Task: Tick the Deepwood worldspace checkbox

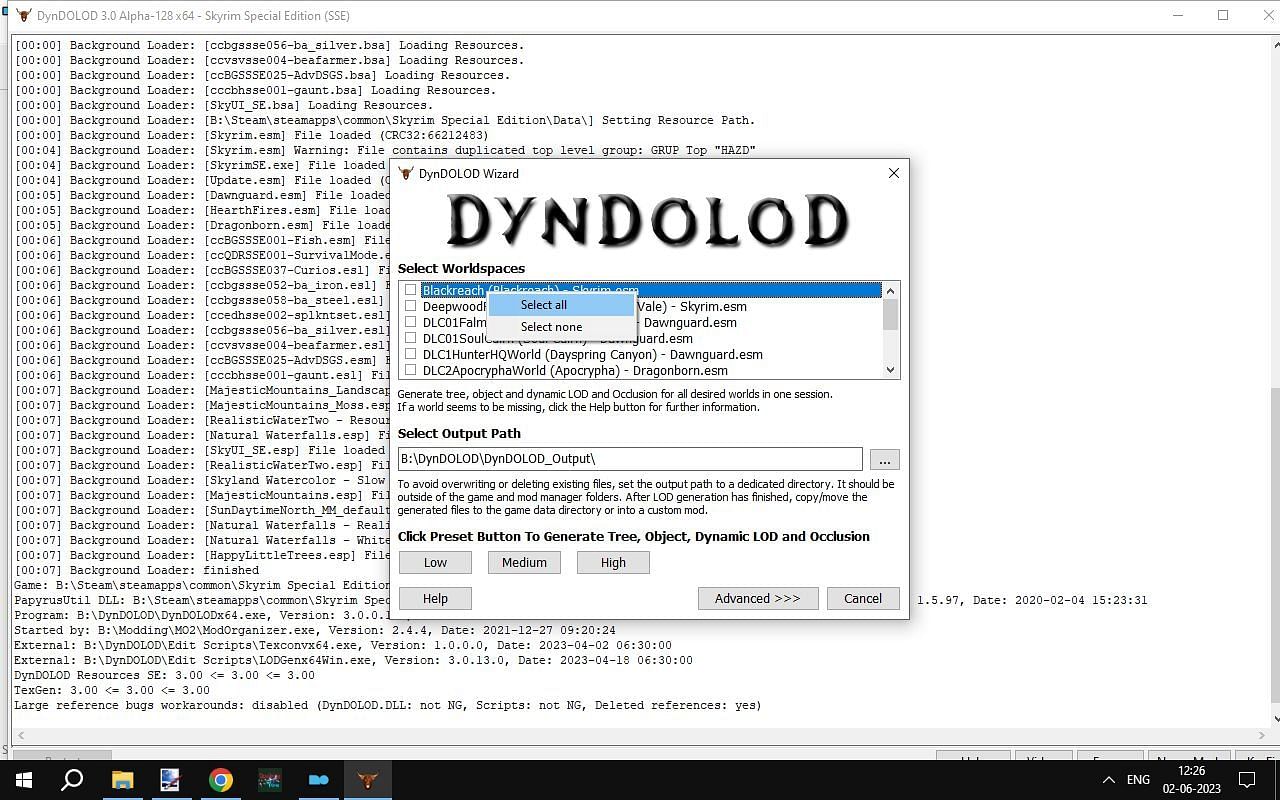Action: (x=410, y=306)
